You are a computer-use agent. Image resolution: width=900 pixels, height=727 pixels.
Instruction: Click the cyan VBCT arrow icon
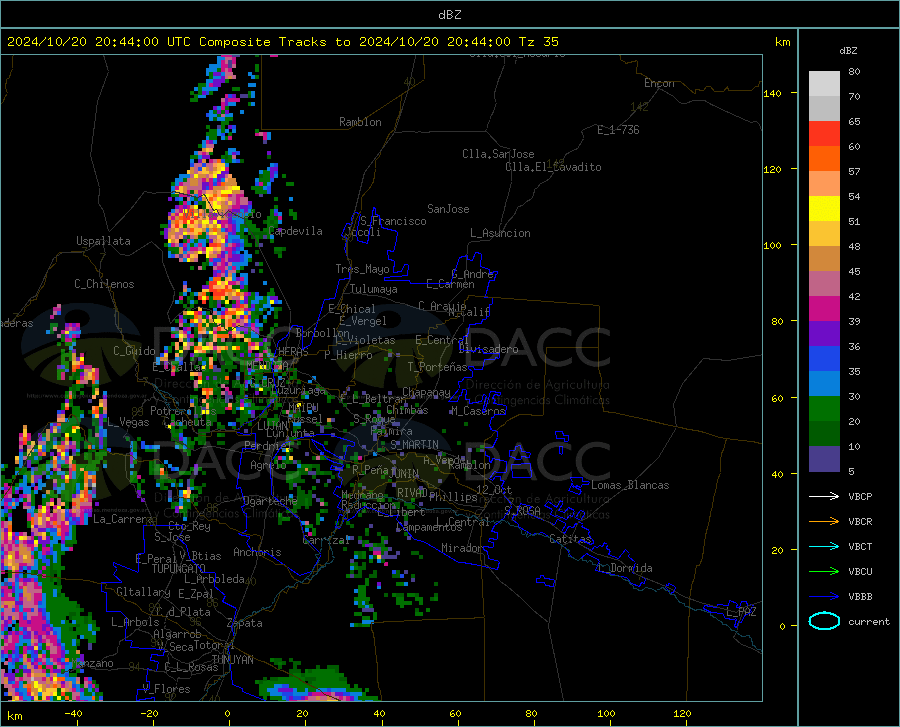click(824, 546)
